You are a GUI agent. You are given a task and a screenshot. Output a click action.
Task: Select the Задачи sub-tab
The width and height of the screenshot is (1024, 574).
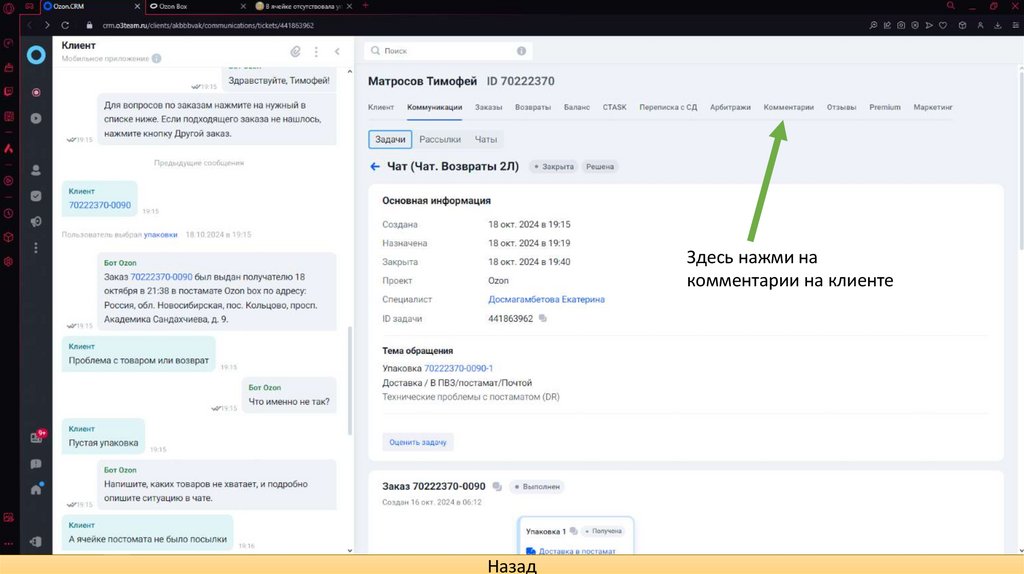(390, 139)
